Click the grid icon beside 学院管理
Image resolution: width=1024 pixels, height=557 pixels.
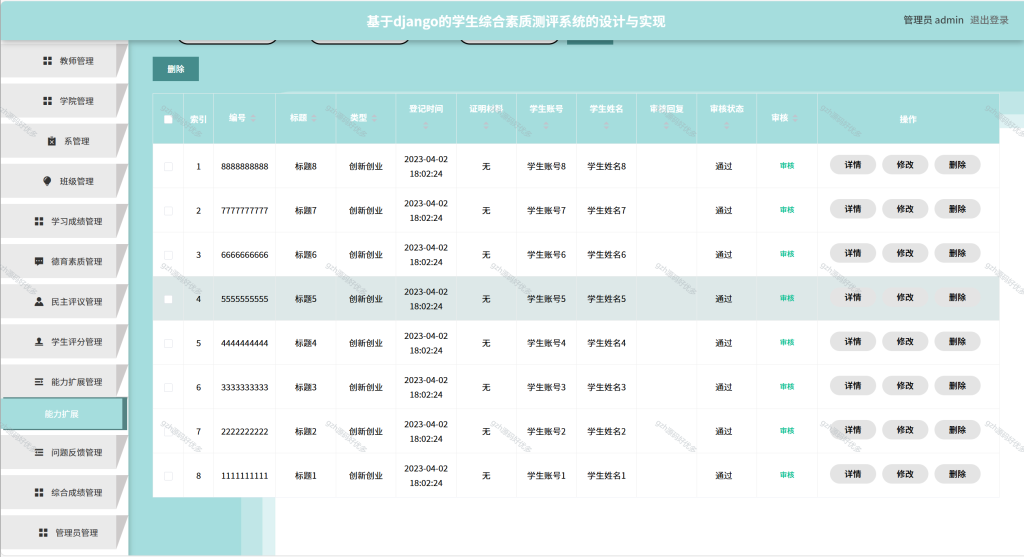[47, 101]
